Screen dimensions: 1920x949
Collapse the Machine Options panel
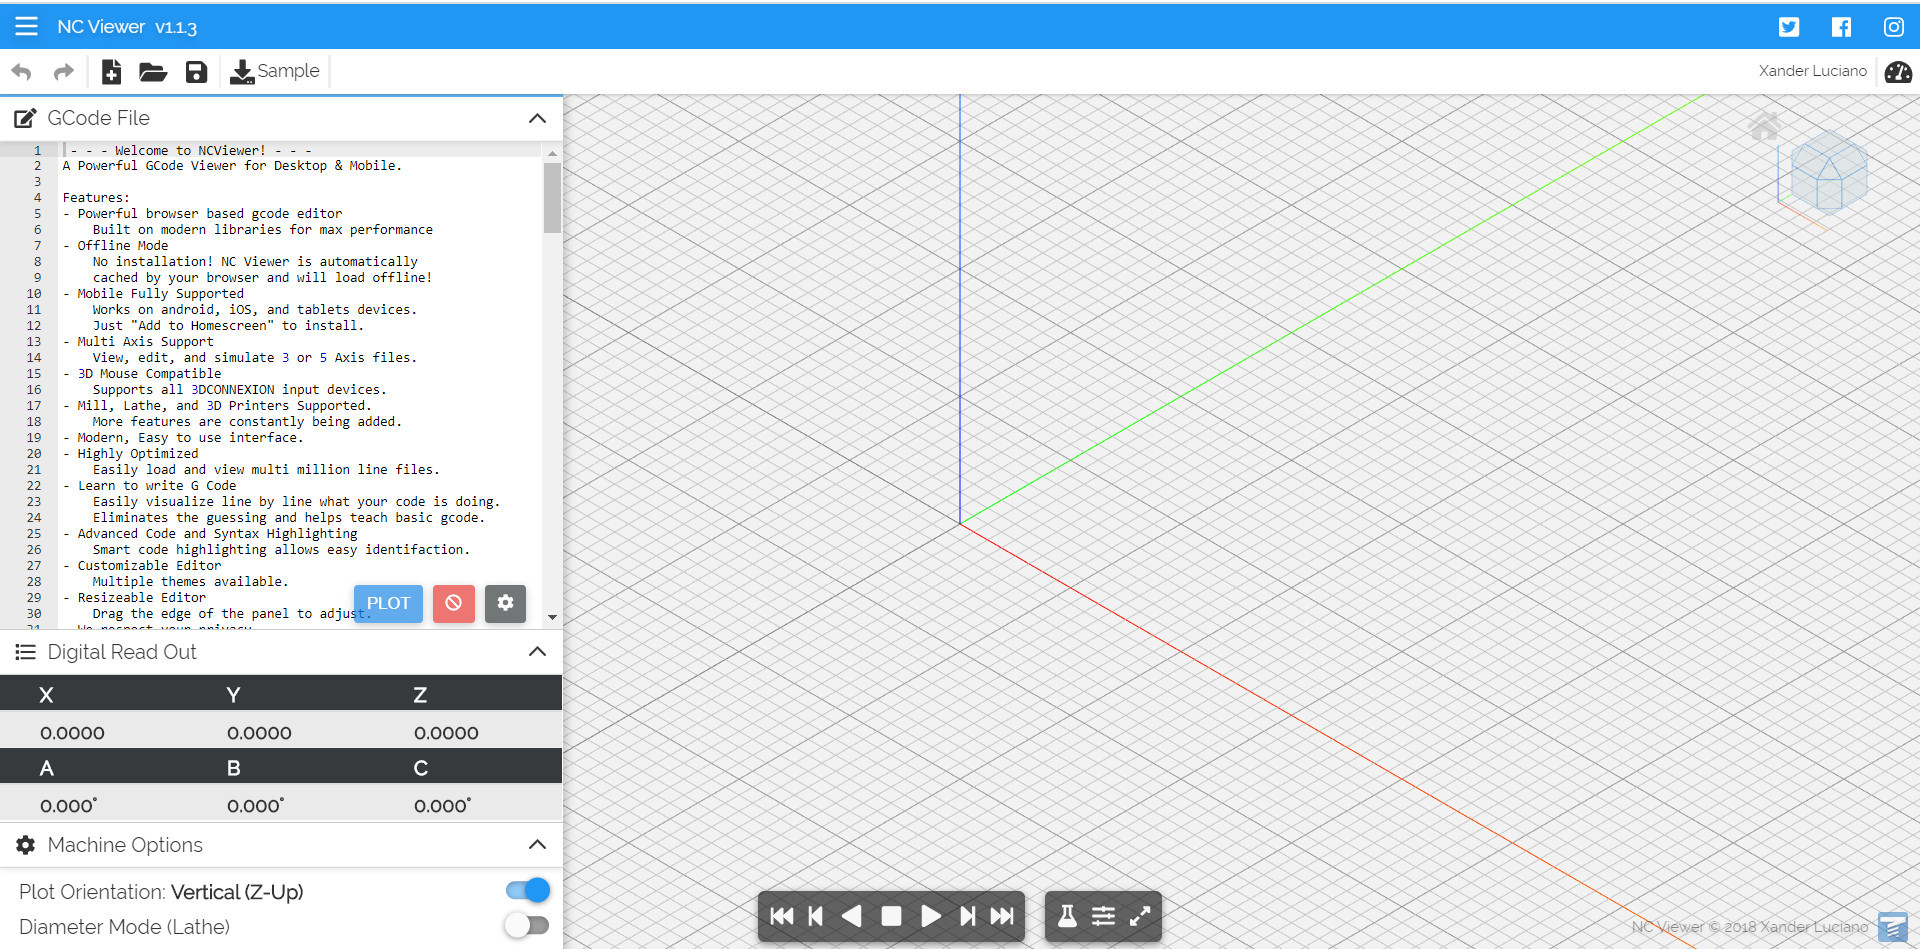[x=537, y=845]
